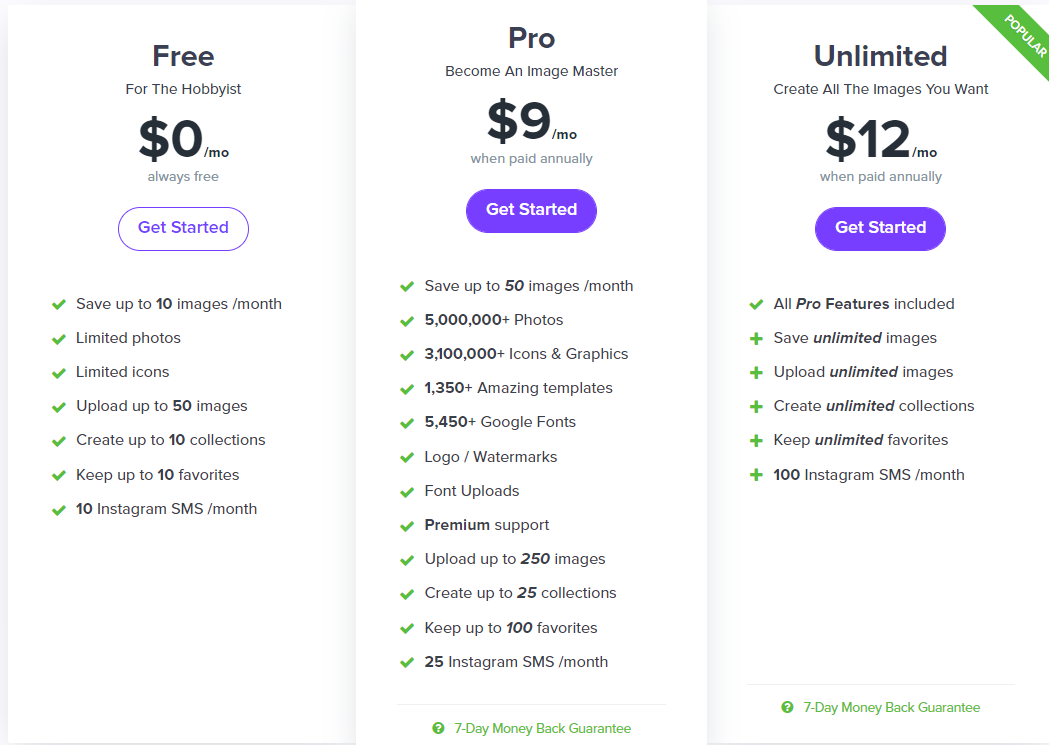Click checkmark next to Premium support
Viewport: 1049px width, 745px height.
(407, 526)
